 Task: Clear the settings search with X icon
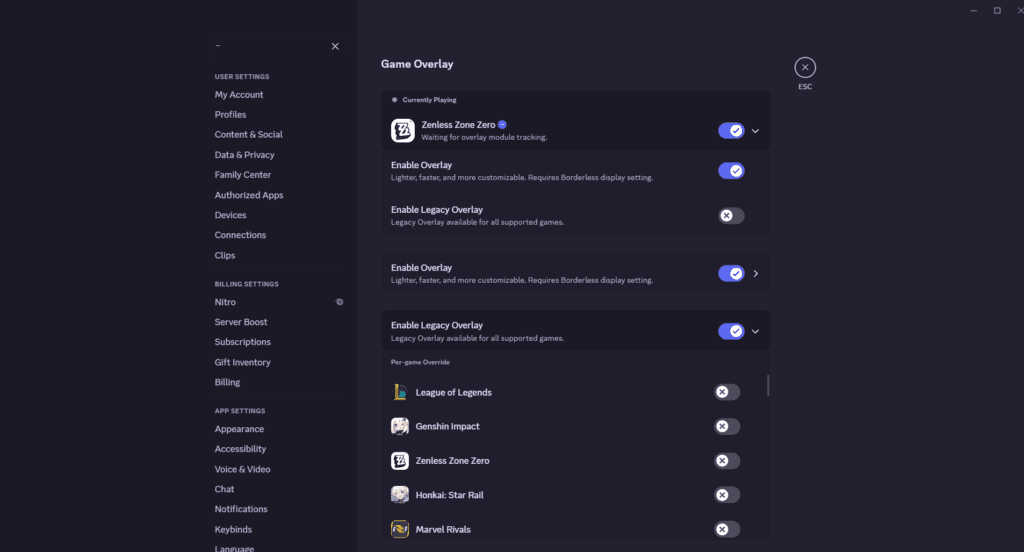point(335,46)
